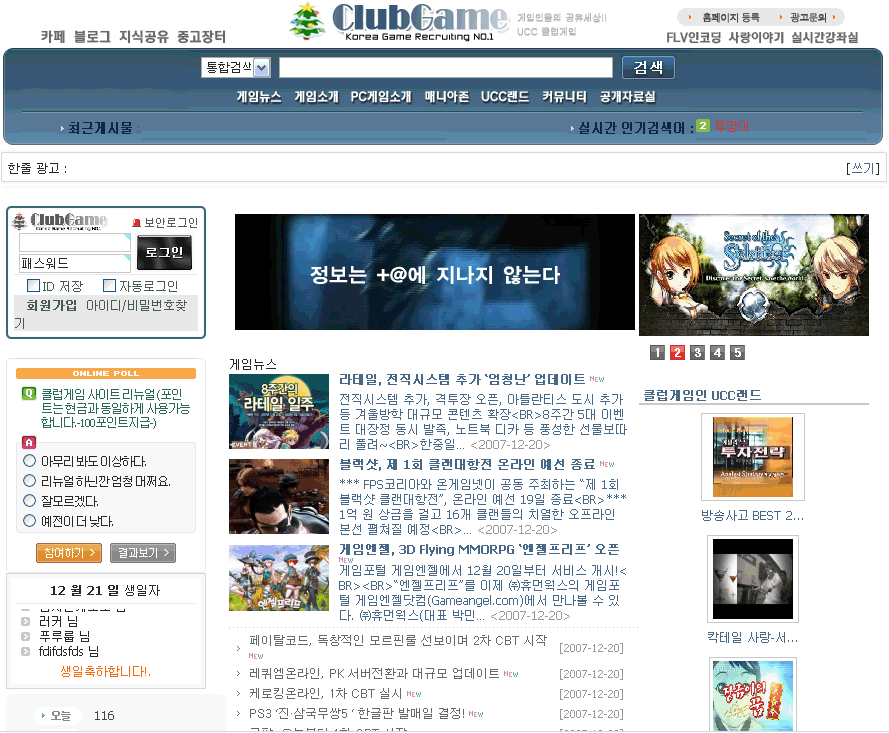Click the red secure login lock icon
The width and height of the screenshot is (889, 733).
[x=136, y=223]
